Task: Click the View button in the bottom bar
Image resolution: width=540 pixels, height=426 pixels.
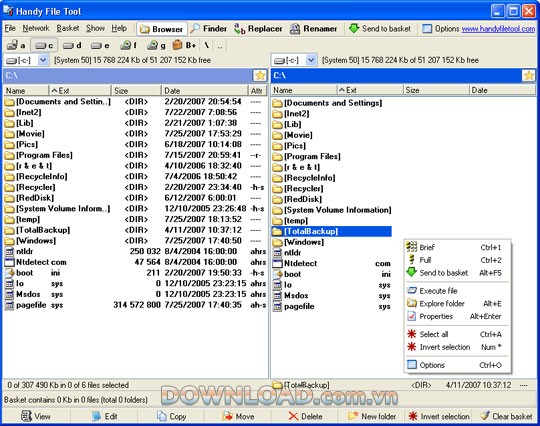Action: click(x=36, y=416)
